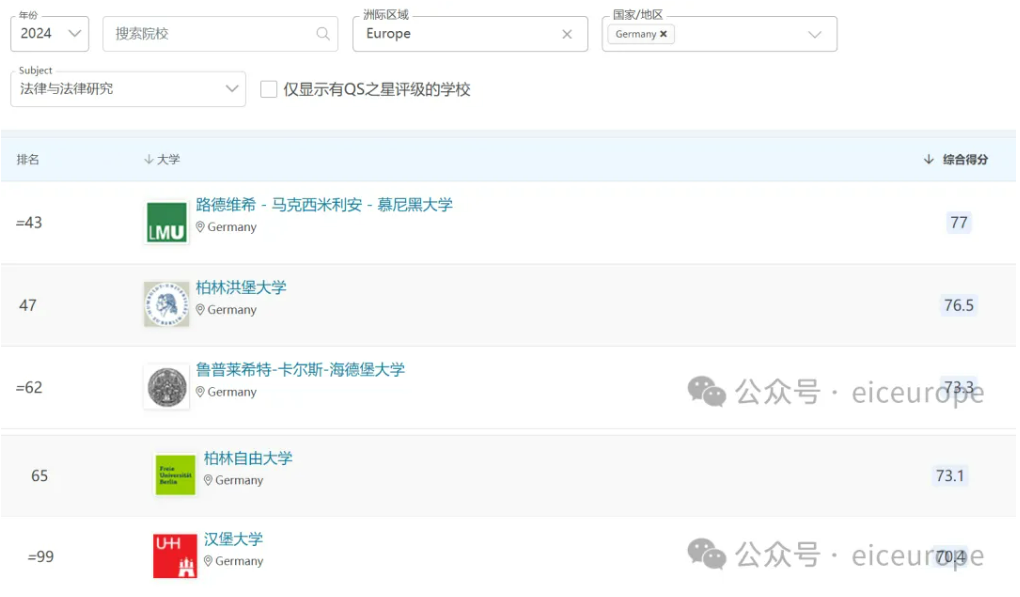Focus the university search input field
Image resolution: width=1020 pixels, height=597 pixels.
pyautogui.click(x=220, y=34)
